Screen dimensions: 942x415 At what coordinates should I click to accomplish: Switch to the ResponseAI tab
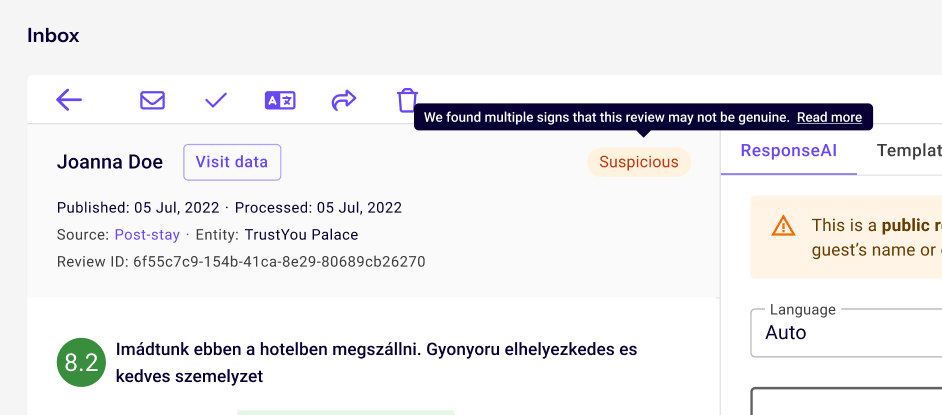pyautogui.click(x=789, y=151)
